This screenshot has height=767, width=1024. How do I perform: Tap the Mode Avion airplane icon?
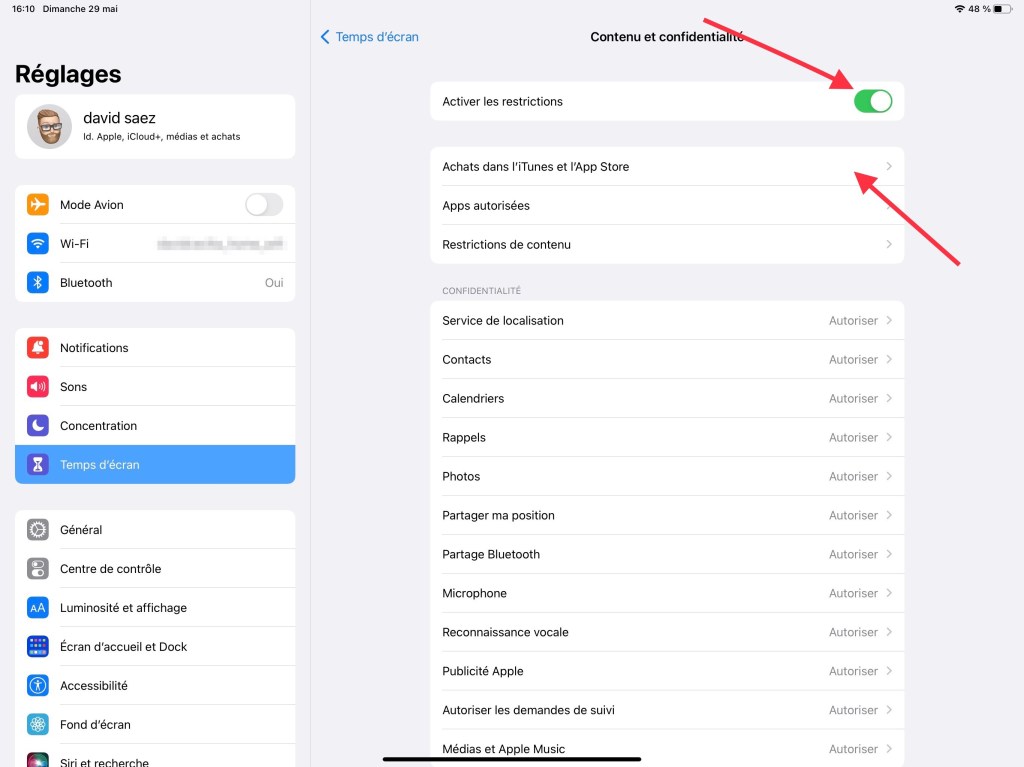(x=38, y=205)
